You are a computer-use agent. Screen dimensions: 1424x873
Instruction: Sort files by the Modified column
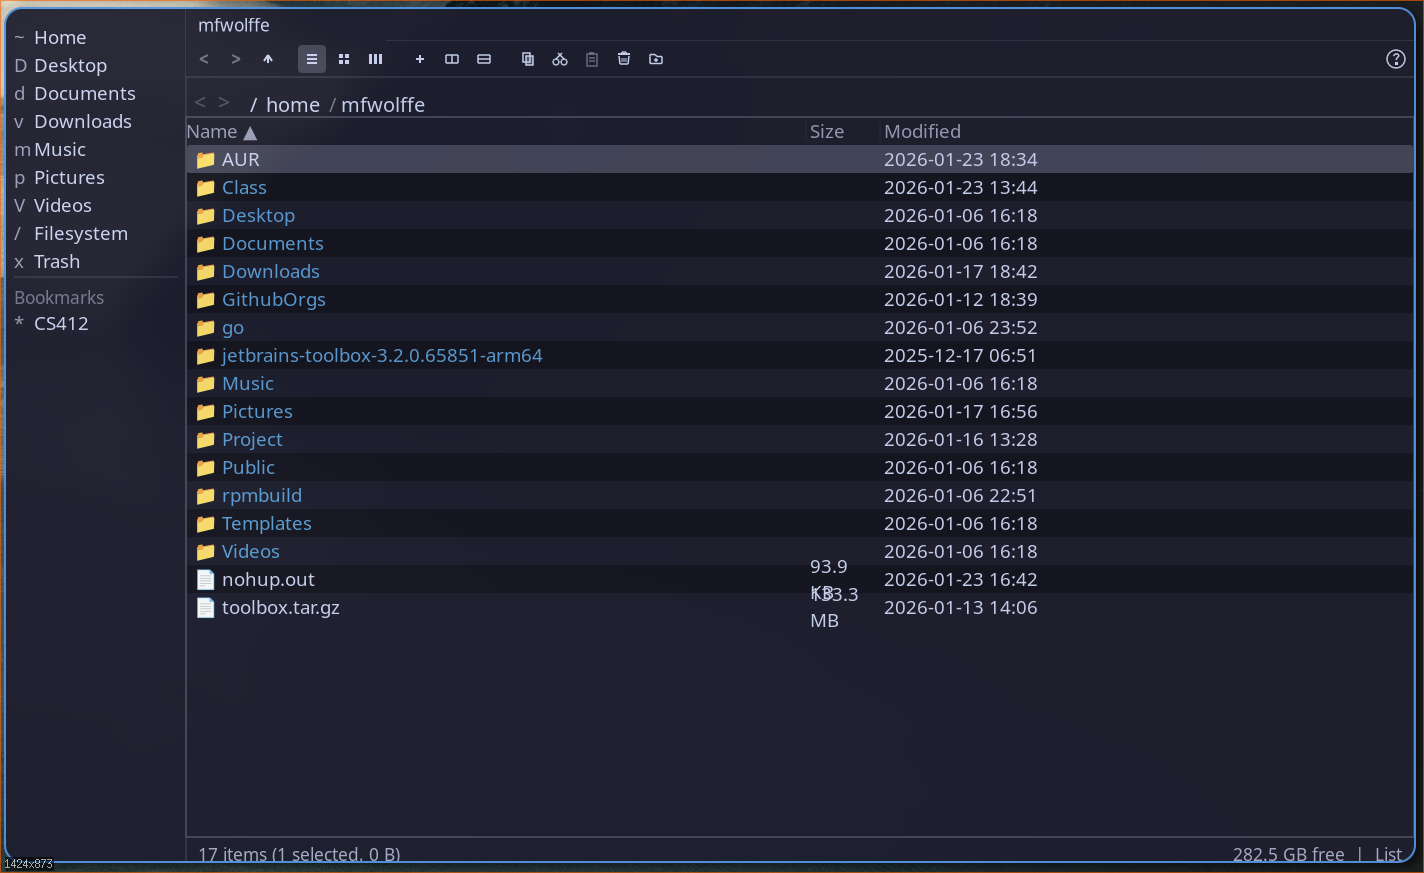click(x=921, y=131)
